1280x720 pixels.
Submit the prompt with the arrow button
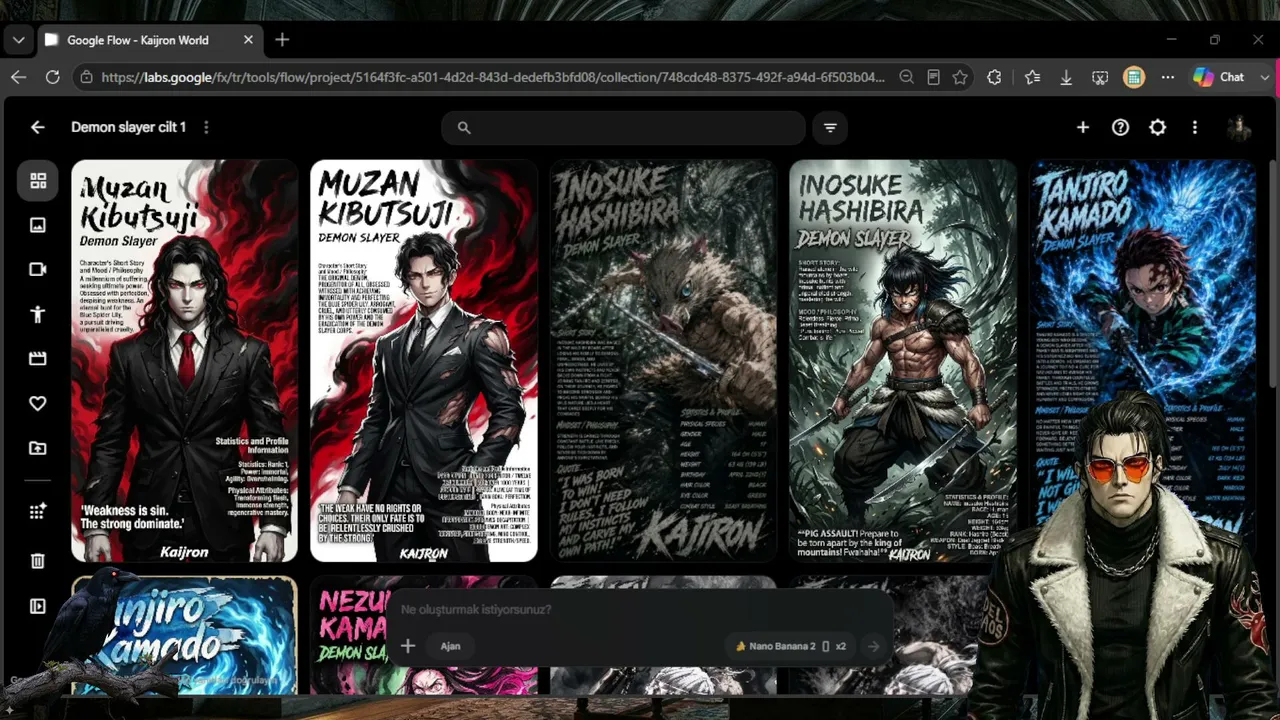coord(873,646)
